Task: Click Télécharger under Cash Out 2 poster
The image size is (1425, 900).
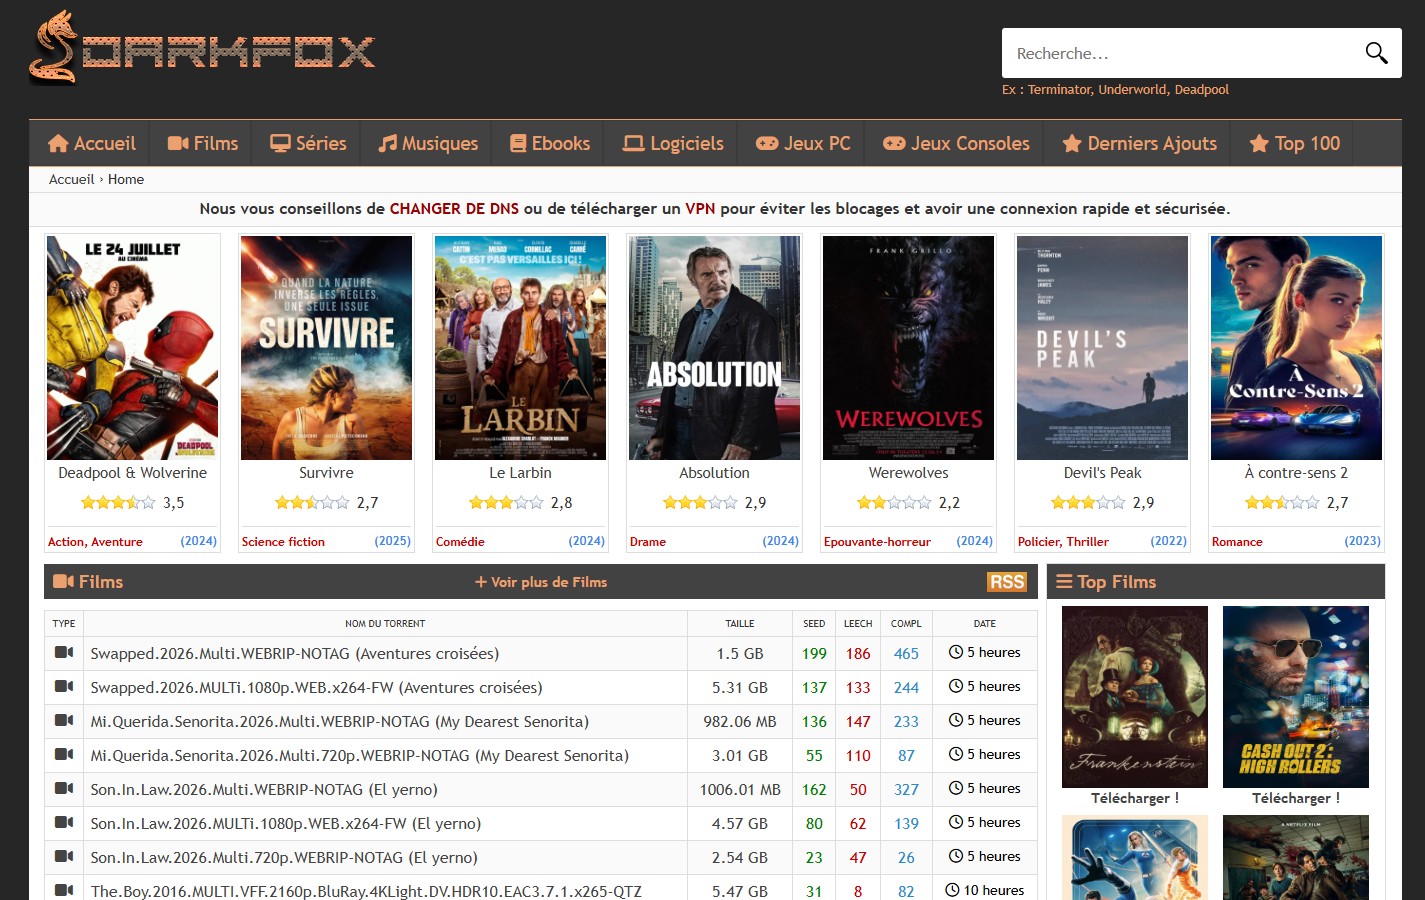Action: click(1296, 798)
